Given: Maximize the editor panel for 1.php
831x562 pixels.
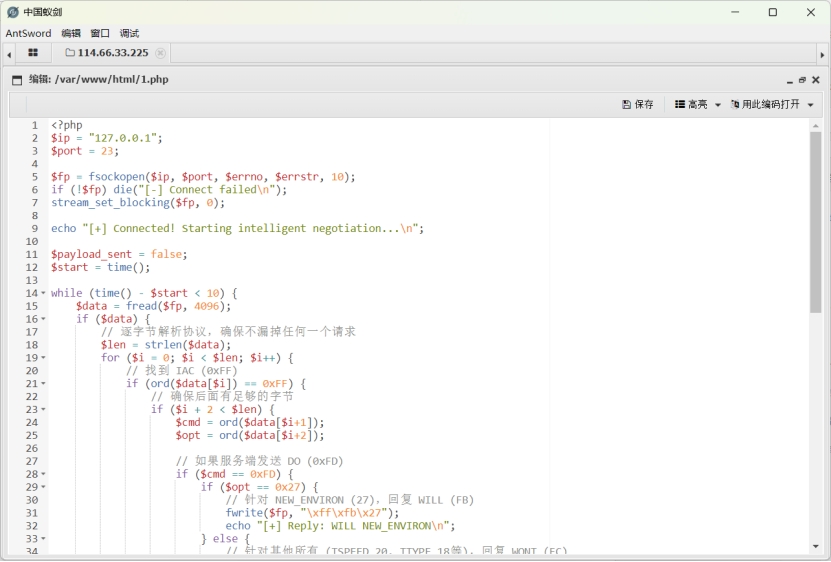Looking at the screenshot, I should pos(802,80).
